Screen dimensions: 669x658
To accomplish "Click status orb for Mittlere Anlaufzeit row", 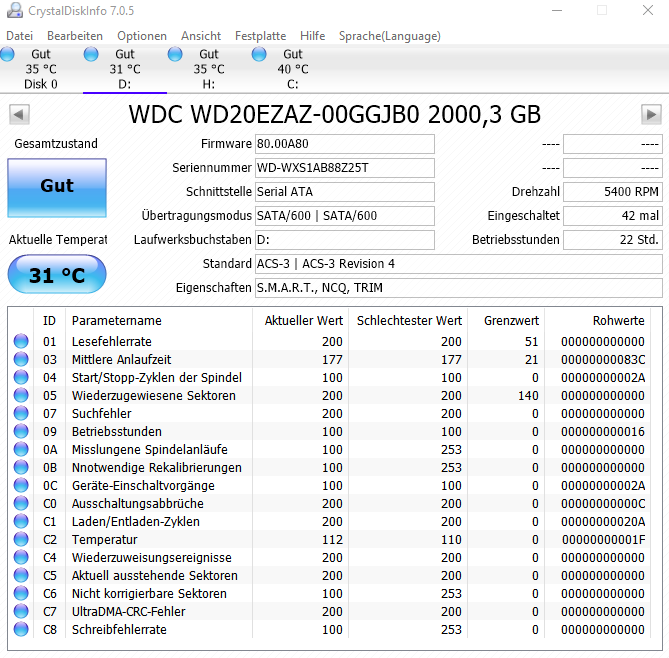I will coord(21,359).
